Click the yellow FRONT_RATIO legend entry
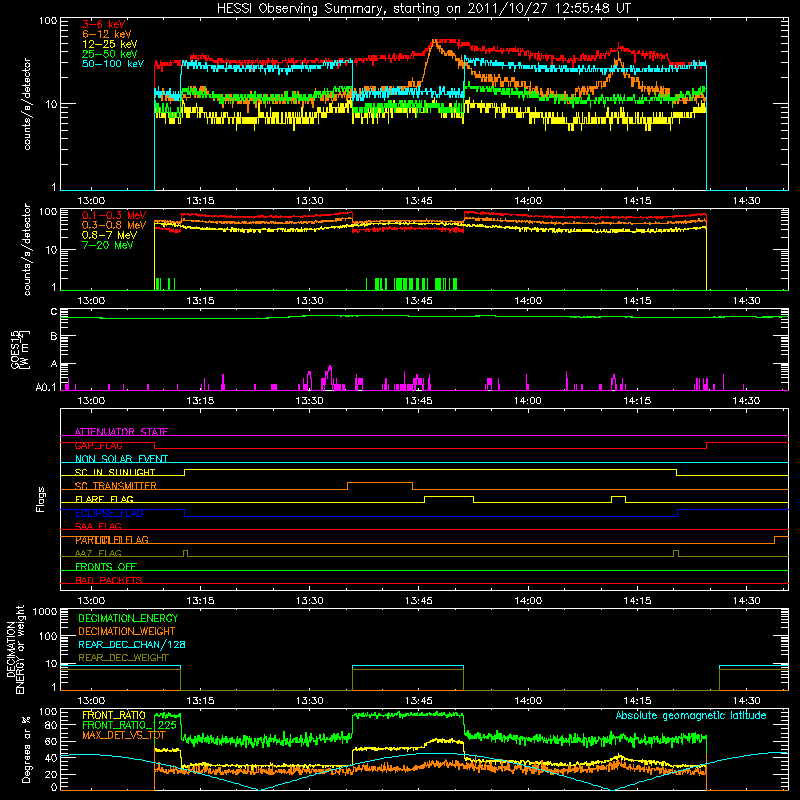This screenshot has width=800, height=800. (x=114, y=715)
